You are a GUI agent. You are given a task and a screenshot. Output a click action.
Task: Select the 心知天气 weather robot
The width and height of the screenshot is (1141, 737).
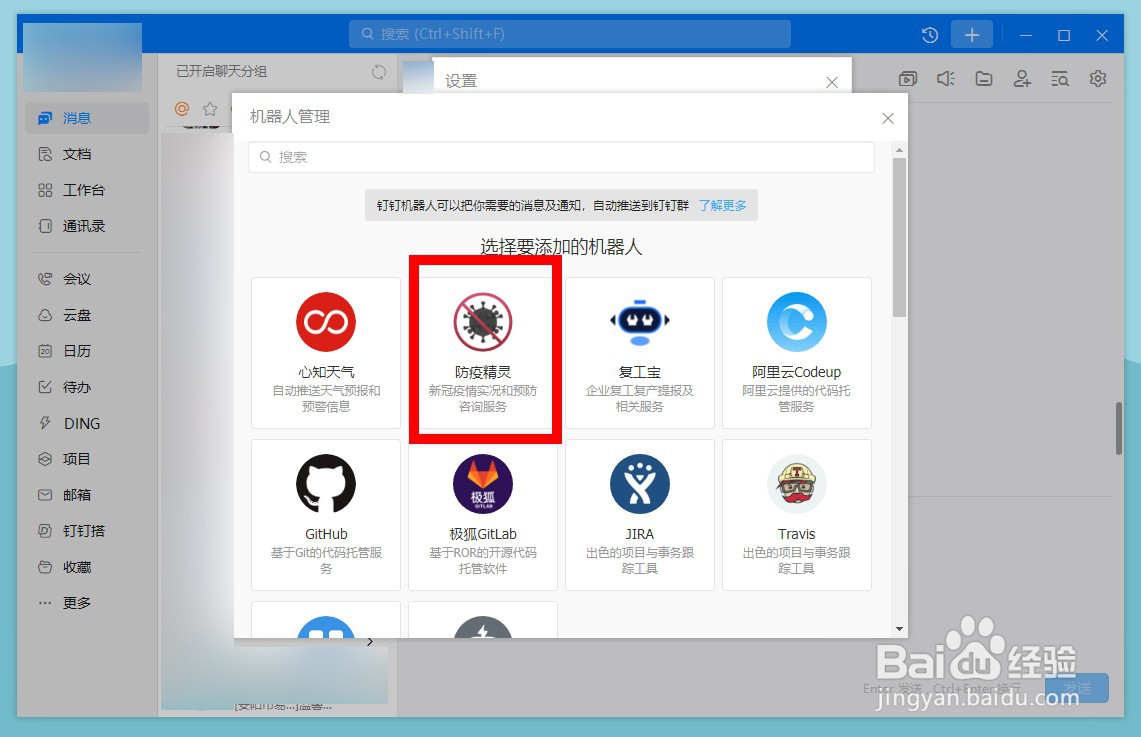pyautogui.click(x=326, y=353)
